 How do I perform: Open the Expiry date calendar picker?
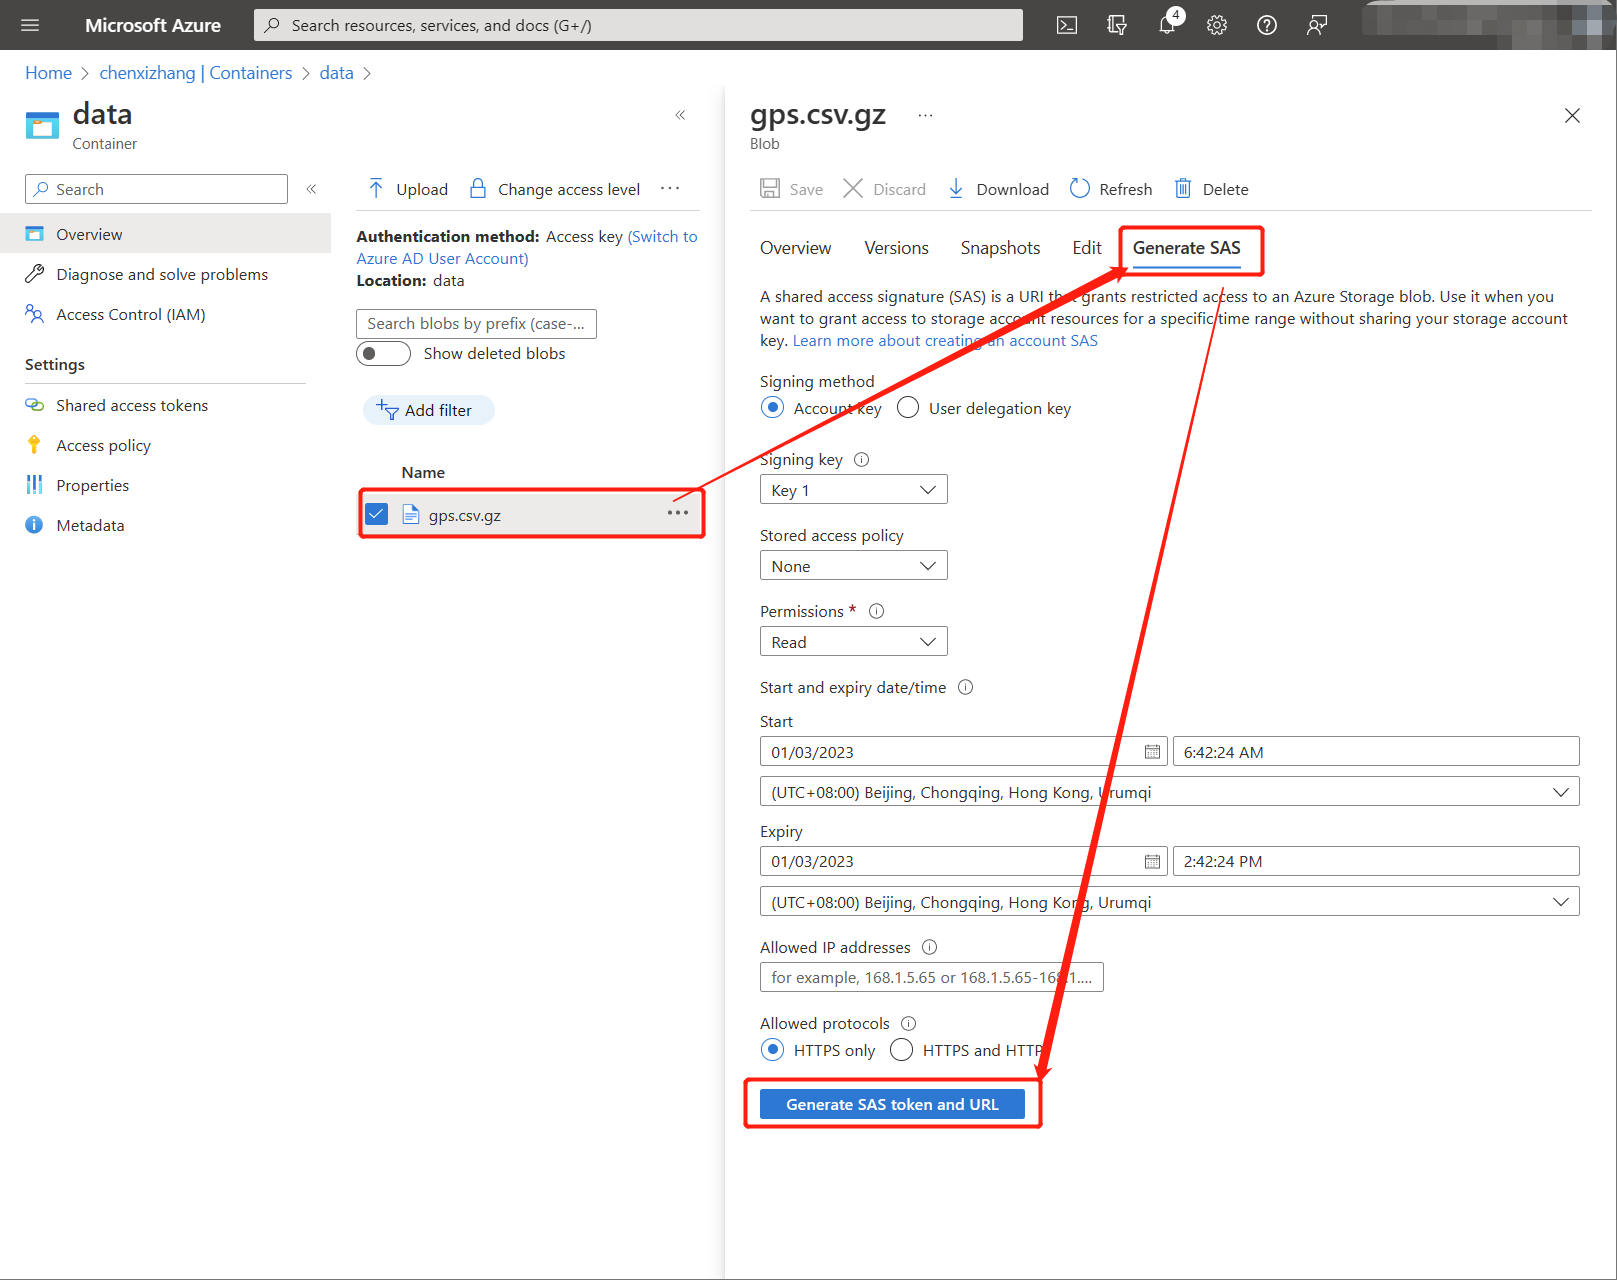[x=1152, y=861]
